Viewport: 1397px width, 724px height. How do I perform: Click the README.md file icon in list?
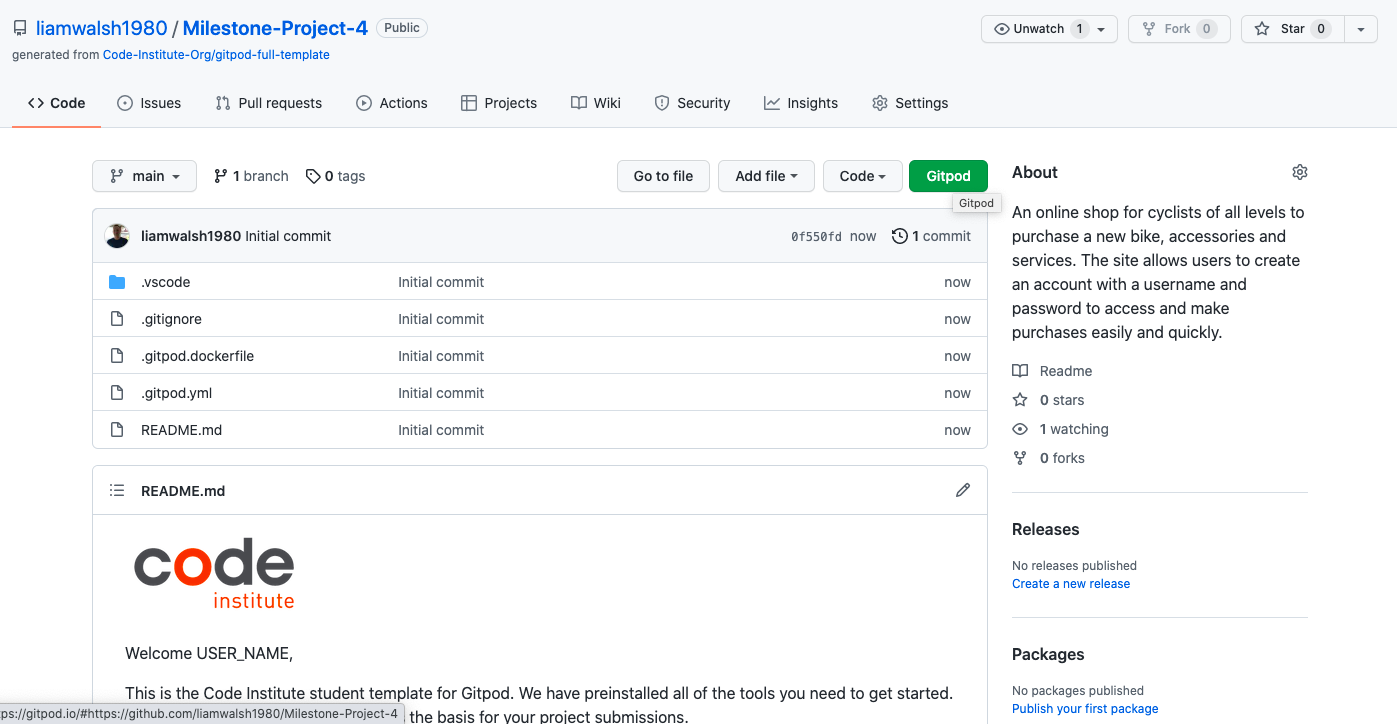tap(117, 430)
